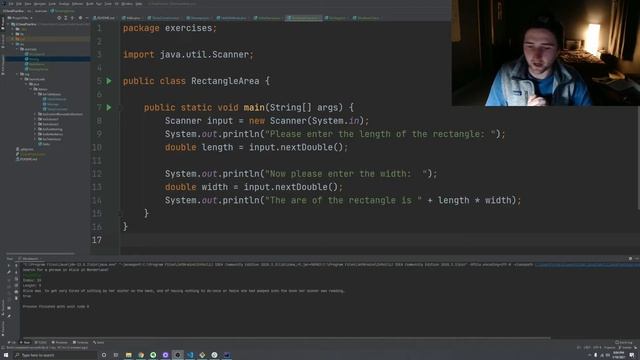Screen dimensions: 640x360
Task: Open Run panel settings gear
Action: click(x=630, y=258)
